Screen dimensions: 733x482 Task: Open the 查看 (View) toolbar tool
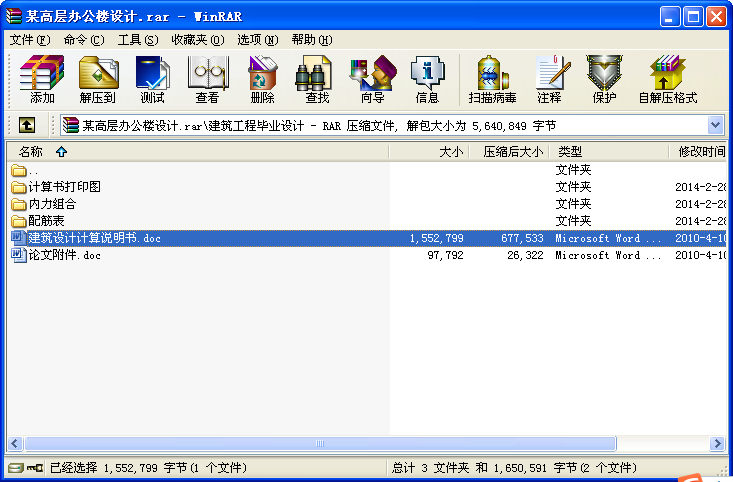207,79
